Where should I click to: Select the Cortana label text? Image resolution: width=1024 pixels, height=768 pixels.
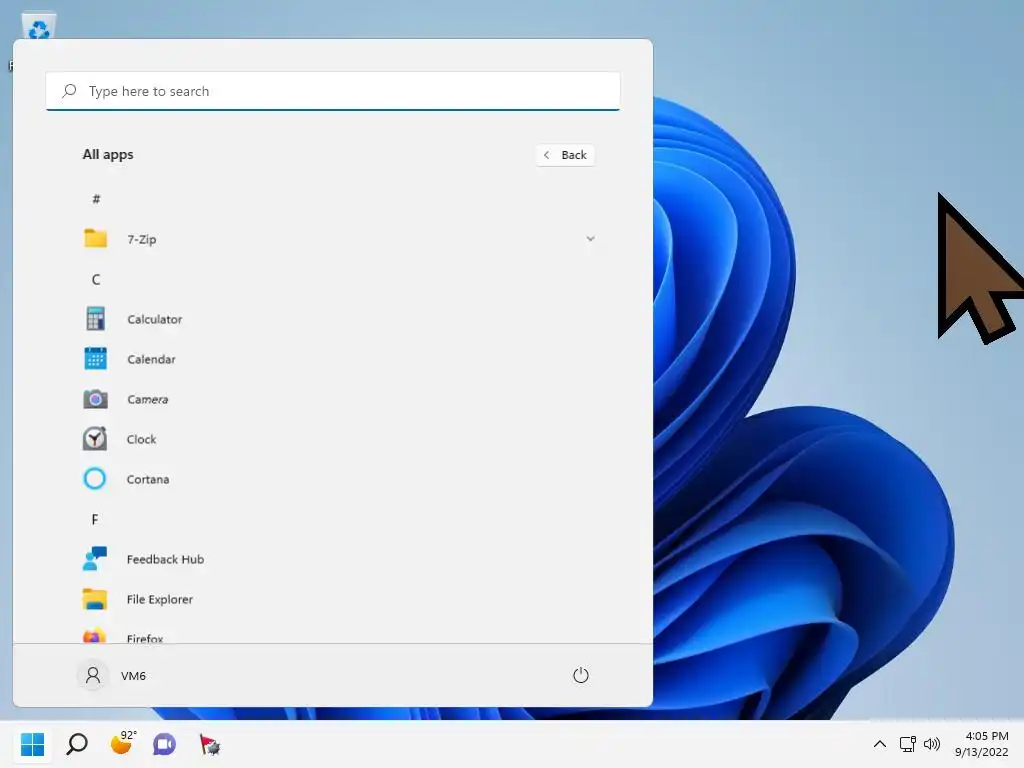[x=148, y=479]
